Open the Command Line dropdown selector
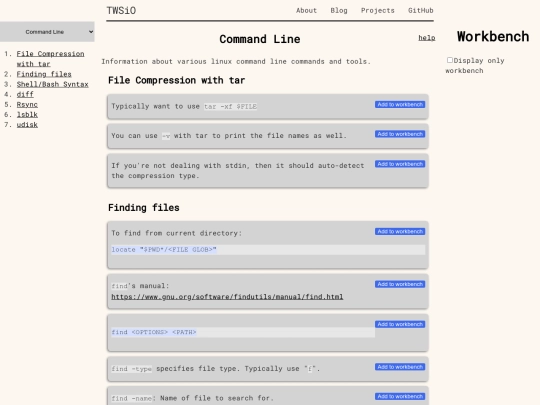The image size is (540, 405). 47,32
